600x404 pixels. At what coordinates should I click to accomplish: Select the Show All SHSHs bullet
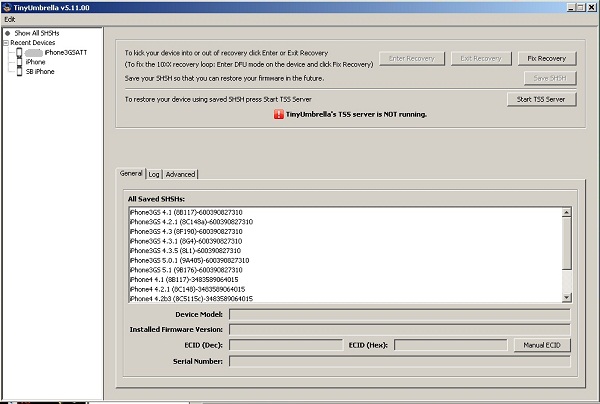[8, 33]
